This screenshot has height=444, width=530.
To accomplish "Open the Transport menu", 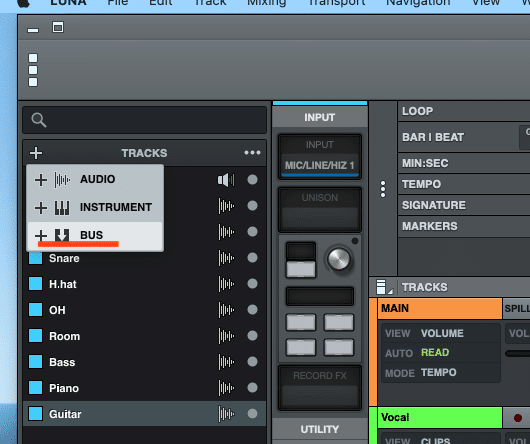I will tap(337, 3).
